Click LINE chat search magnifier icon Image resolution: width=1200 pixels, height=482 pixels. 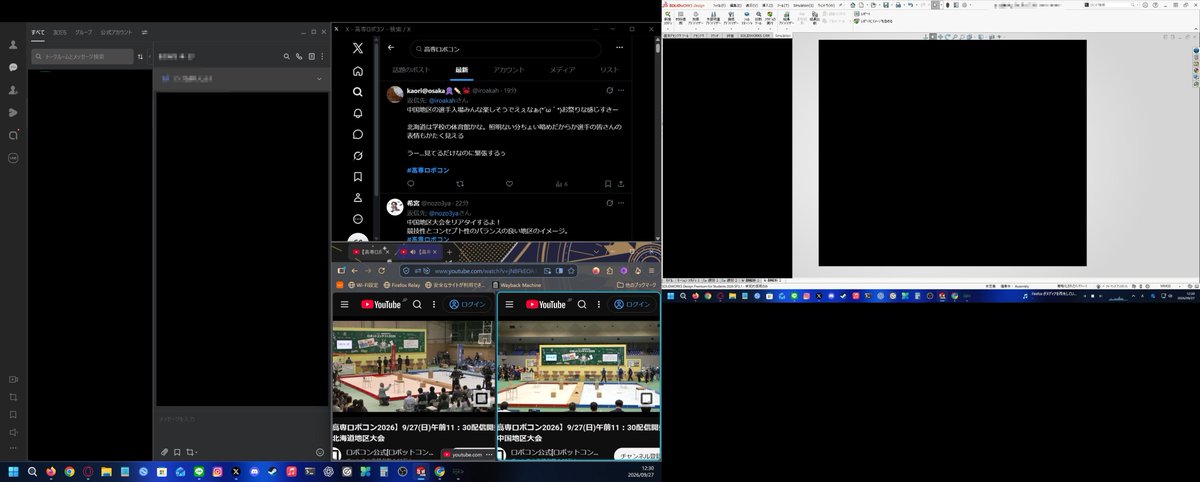pyautogui.click(x=287, y=56)
